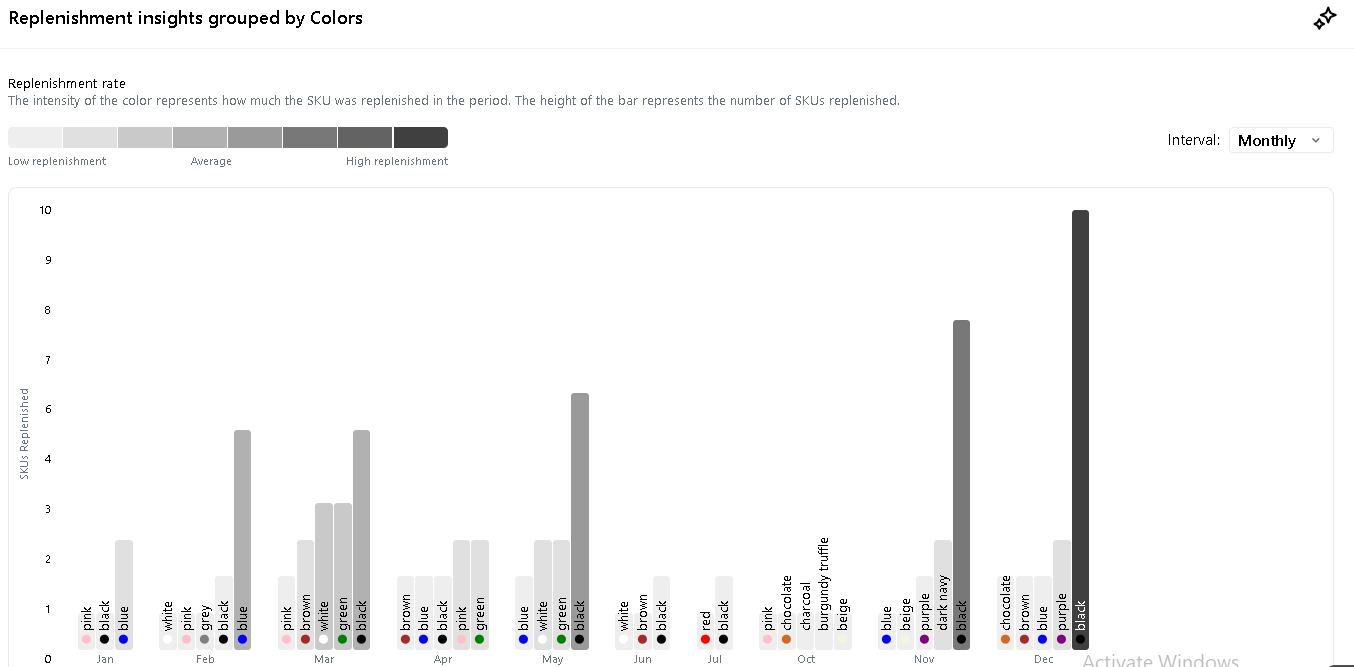Open the Interval Monthly dropdown
Viewport: 1354px width, 667px height.
point(1280,141)
